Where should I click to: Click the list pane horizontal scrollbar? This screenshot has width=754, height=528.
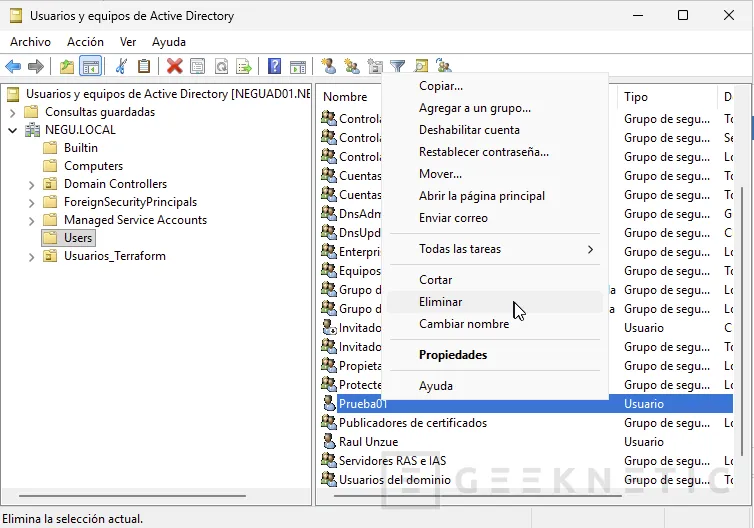(478, 495)
